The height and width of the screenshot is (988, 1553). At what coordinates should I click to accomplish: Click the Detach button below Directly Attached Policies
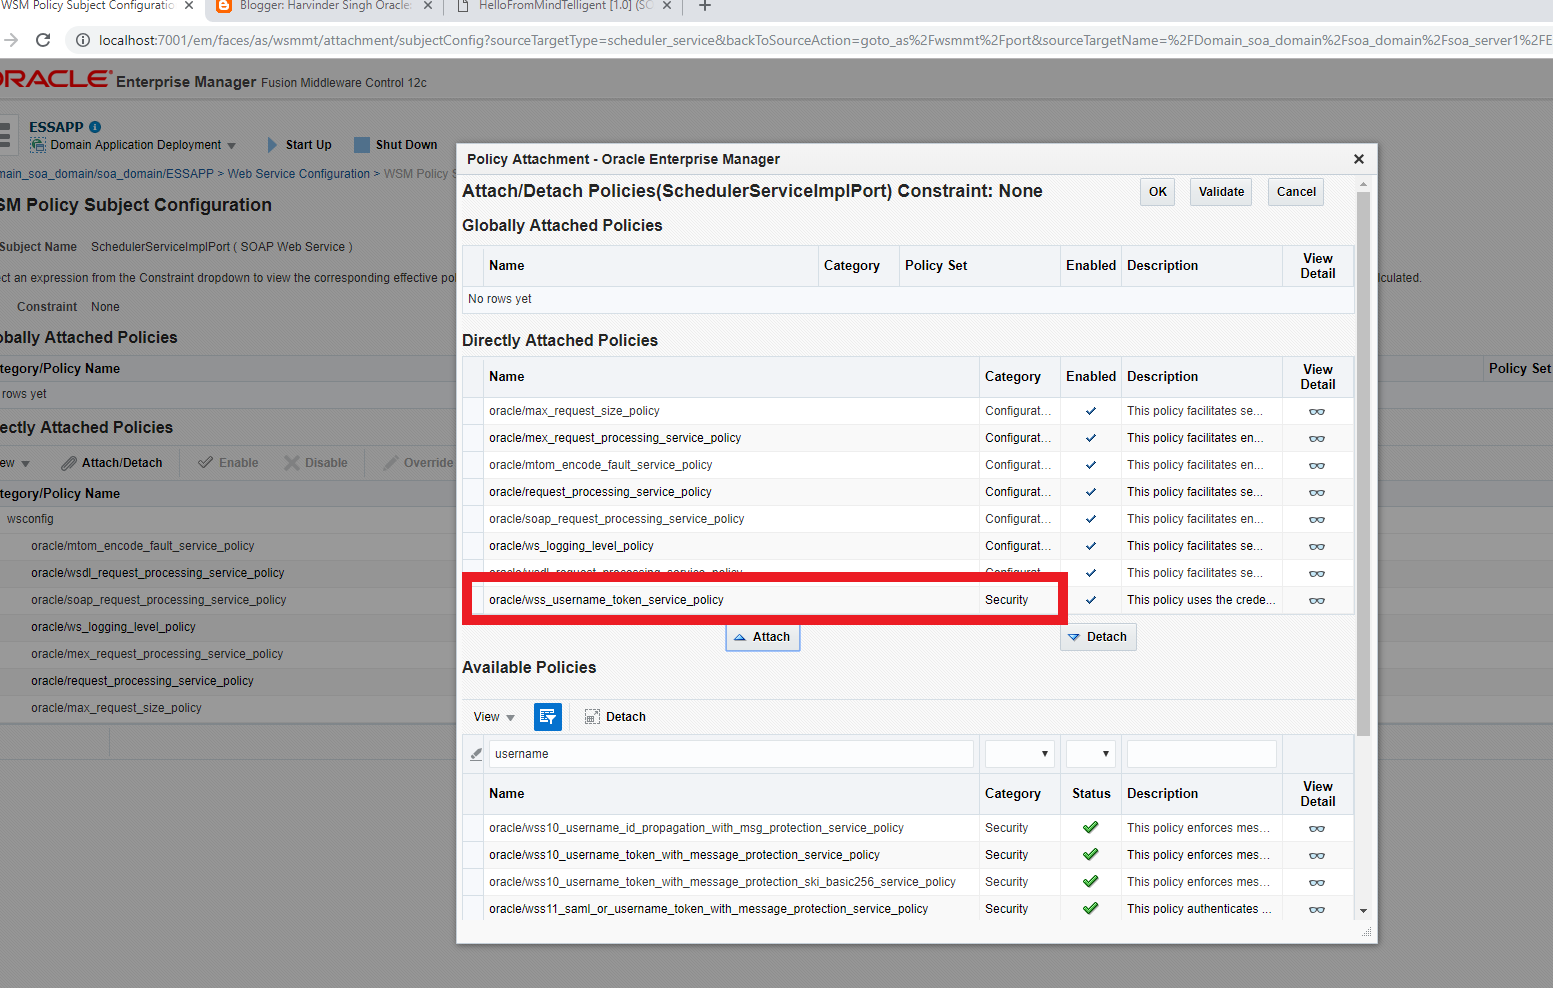[x=1097, y=637]
